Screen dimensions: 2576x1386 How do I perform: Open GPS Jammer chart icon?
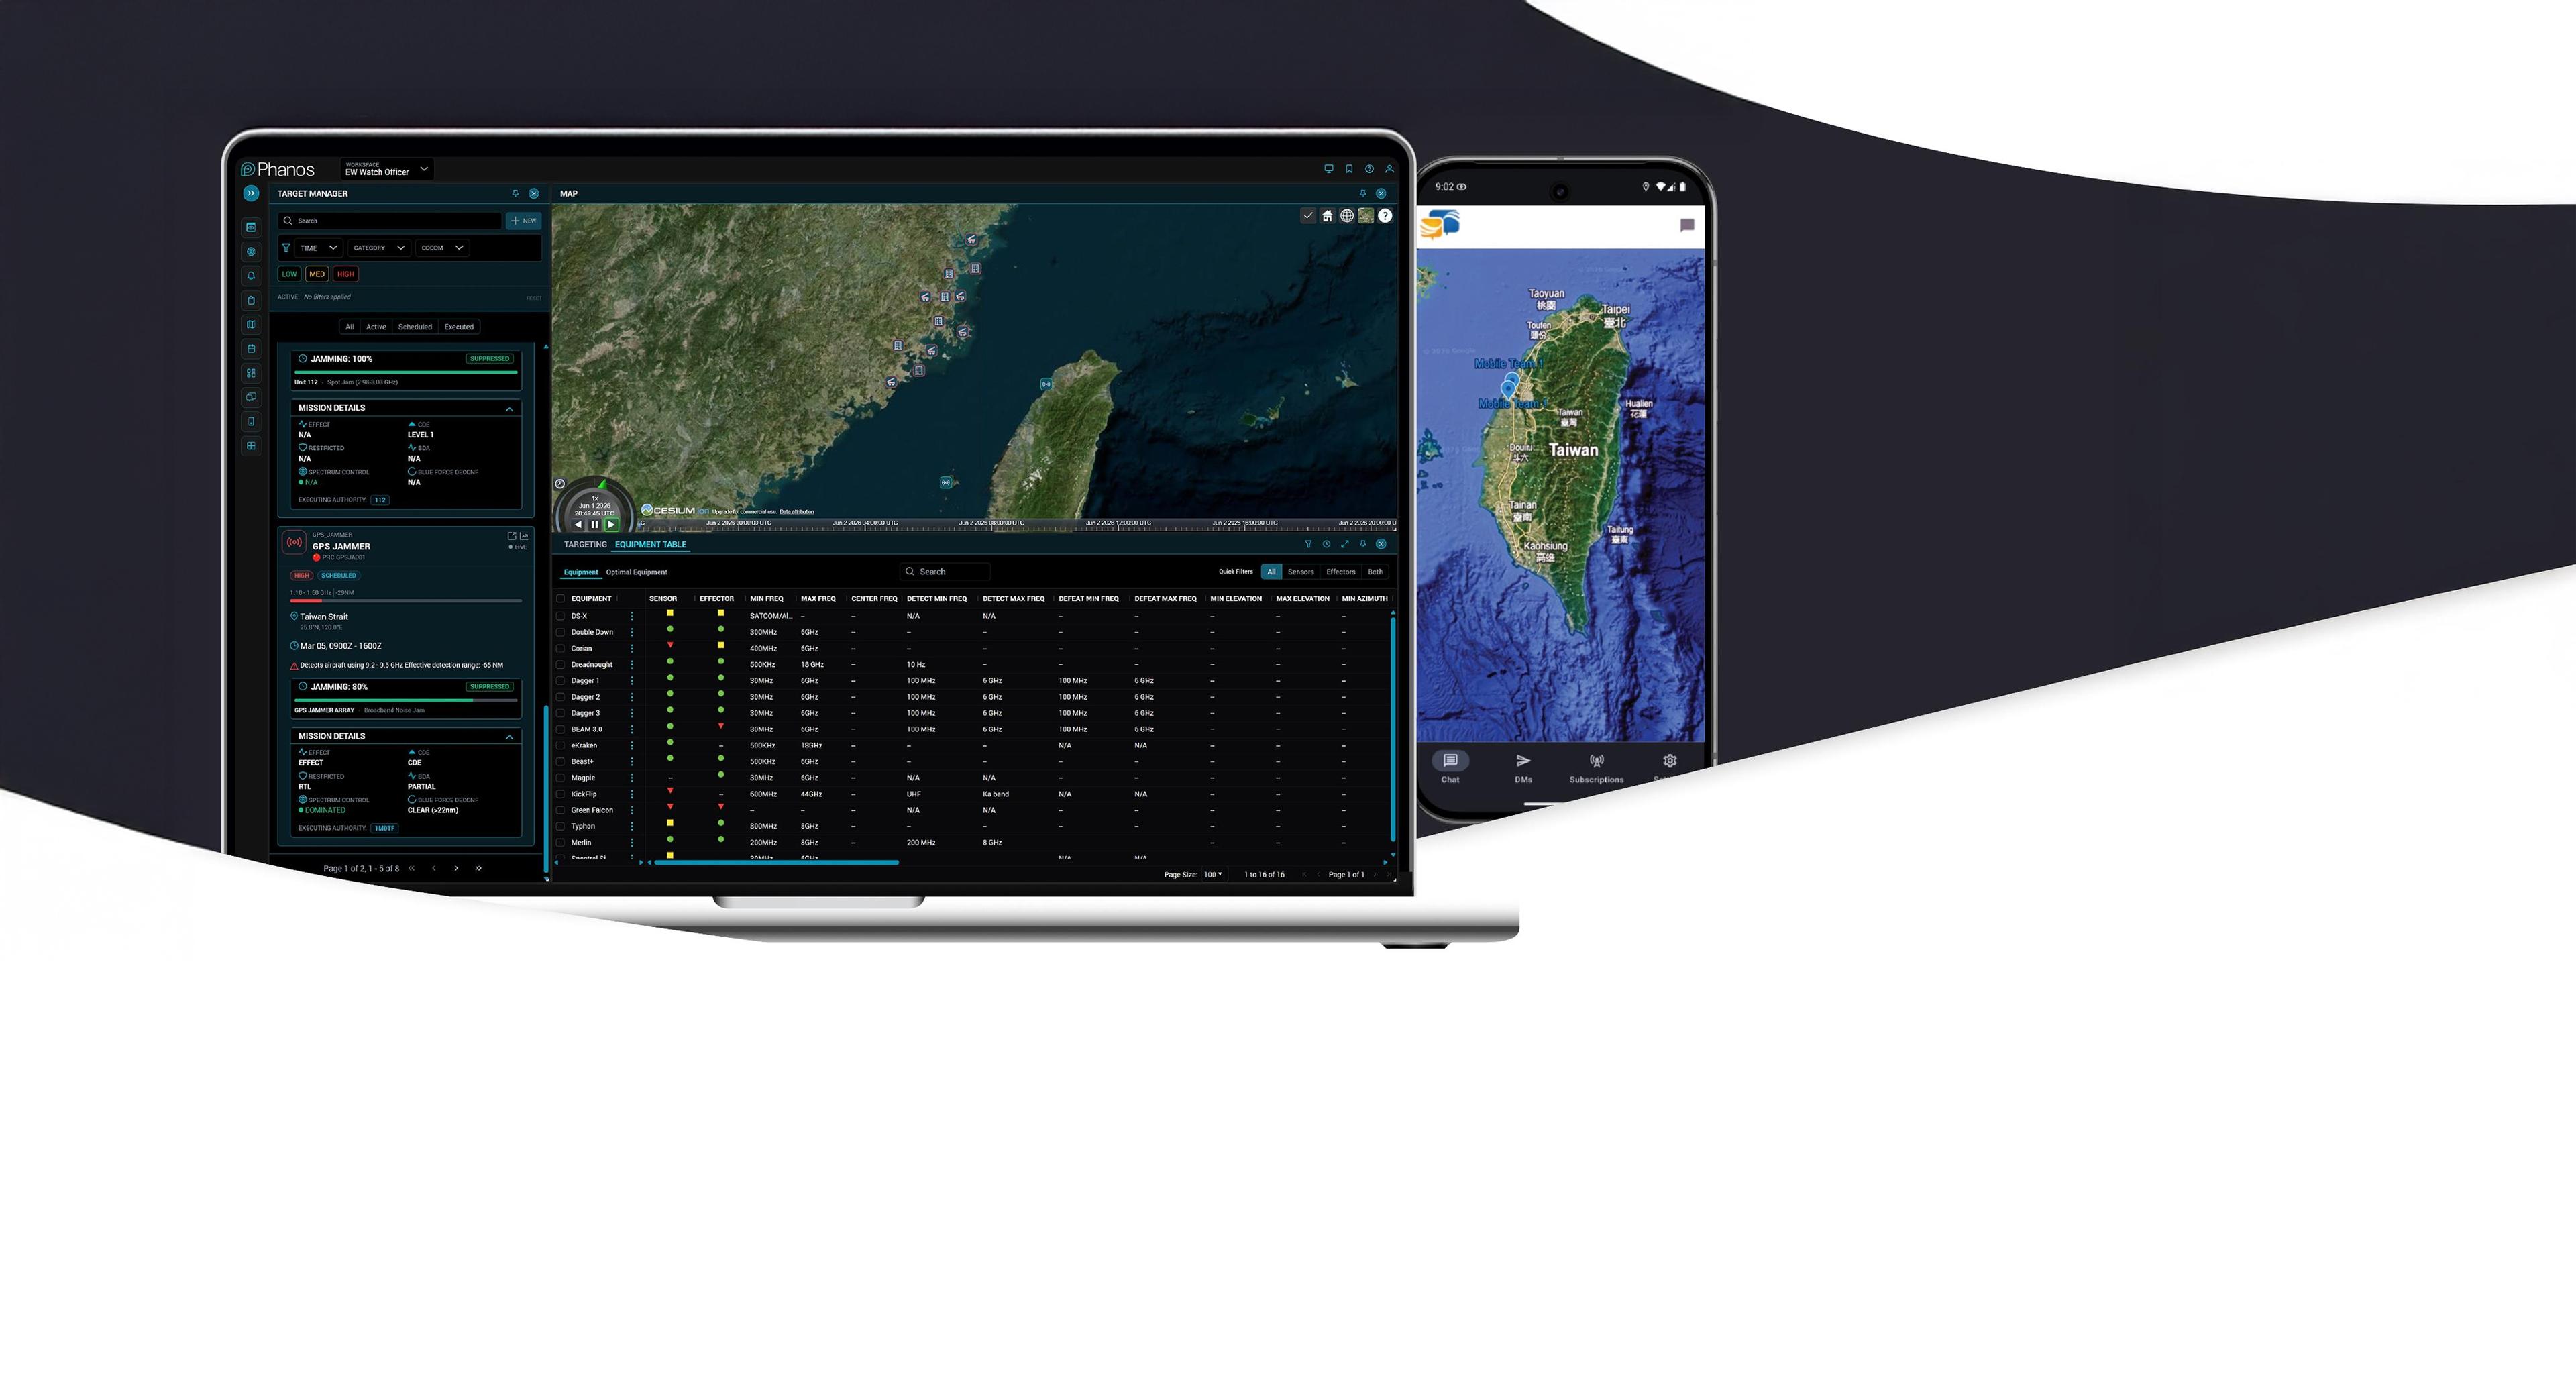[x=524, y=536]
